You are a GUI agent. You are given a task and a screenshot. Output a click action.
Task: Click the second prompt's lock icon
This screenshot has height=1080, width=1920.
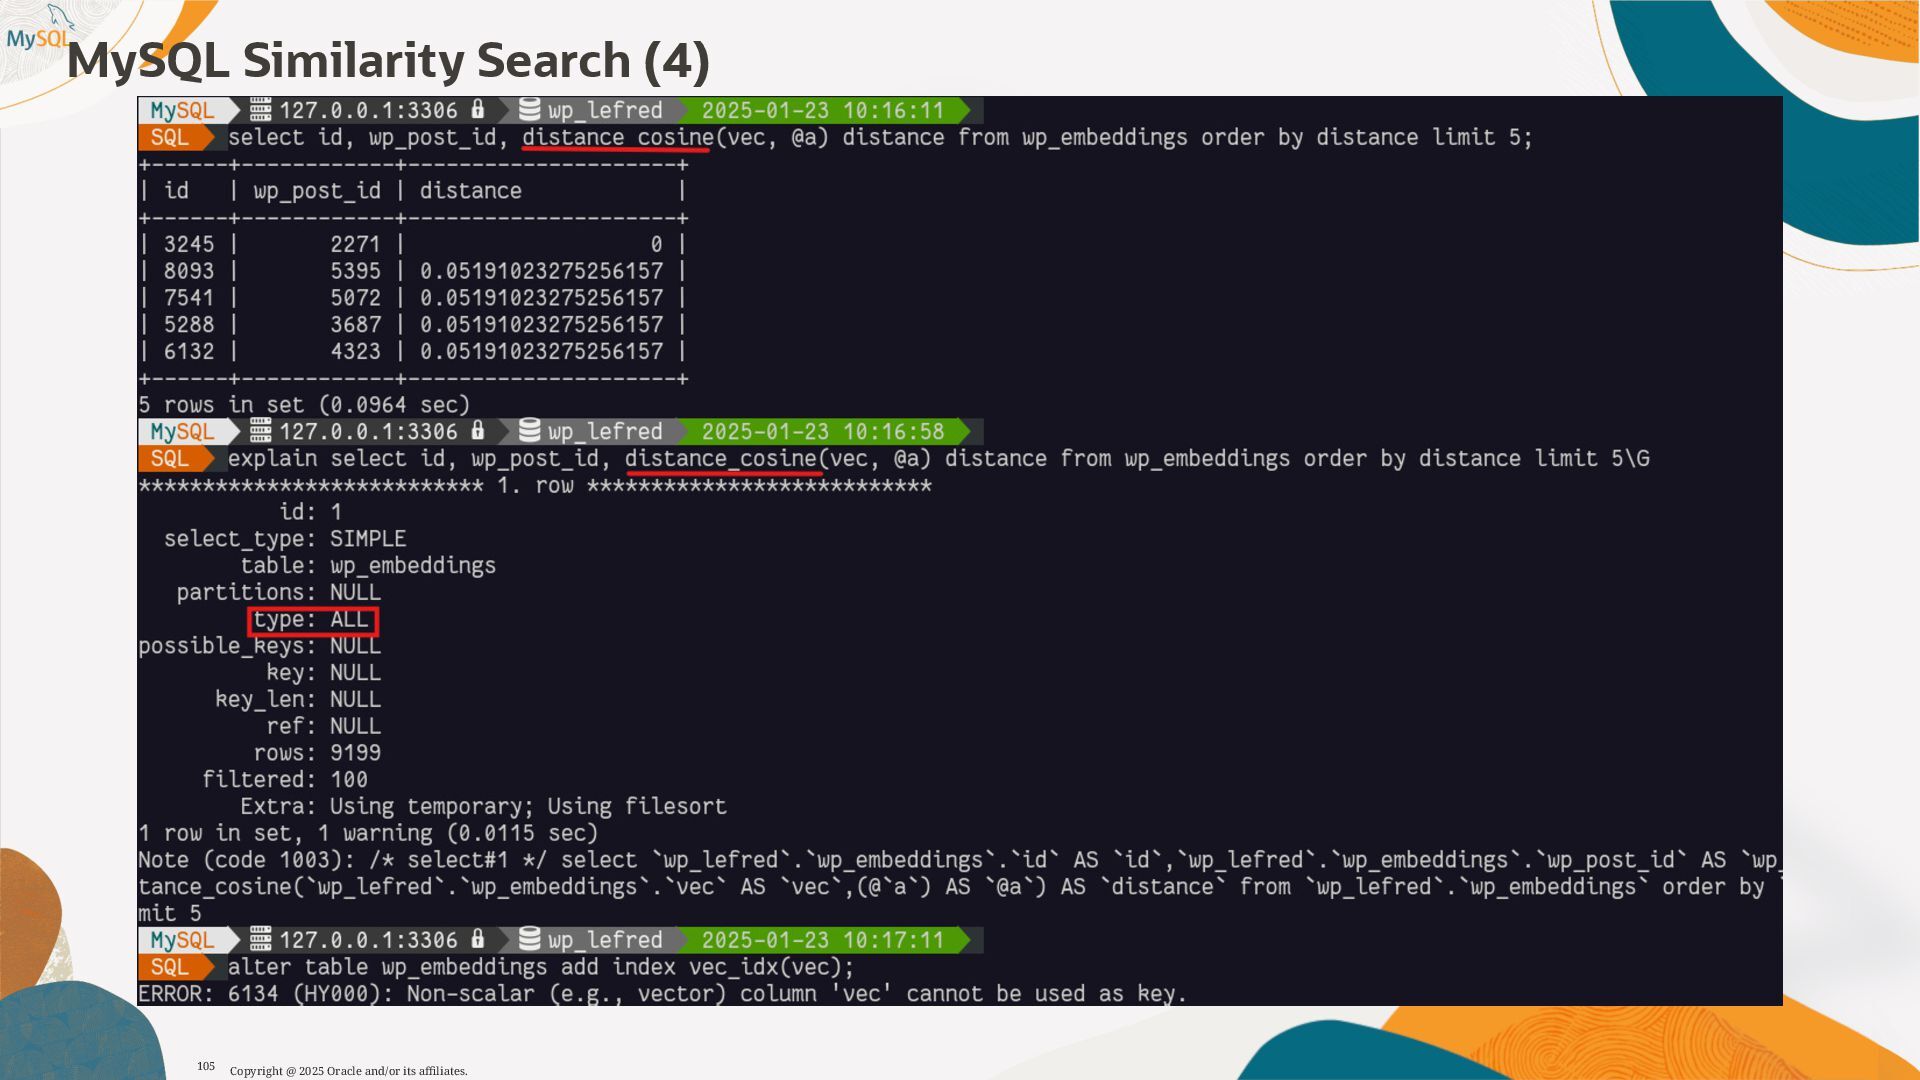pos(478,430)
